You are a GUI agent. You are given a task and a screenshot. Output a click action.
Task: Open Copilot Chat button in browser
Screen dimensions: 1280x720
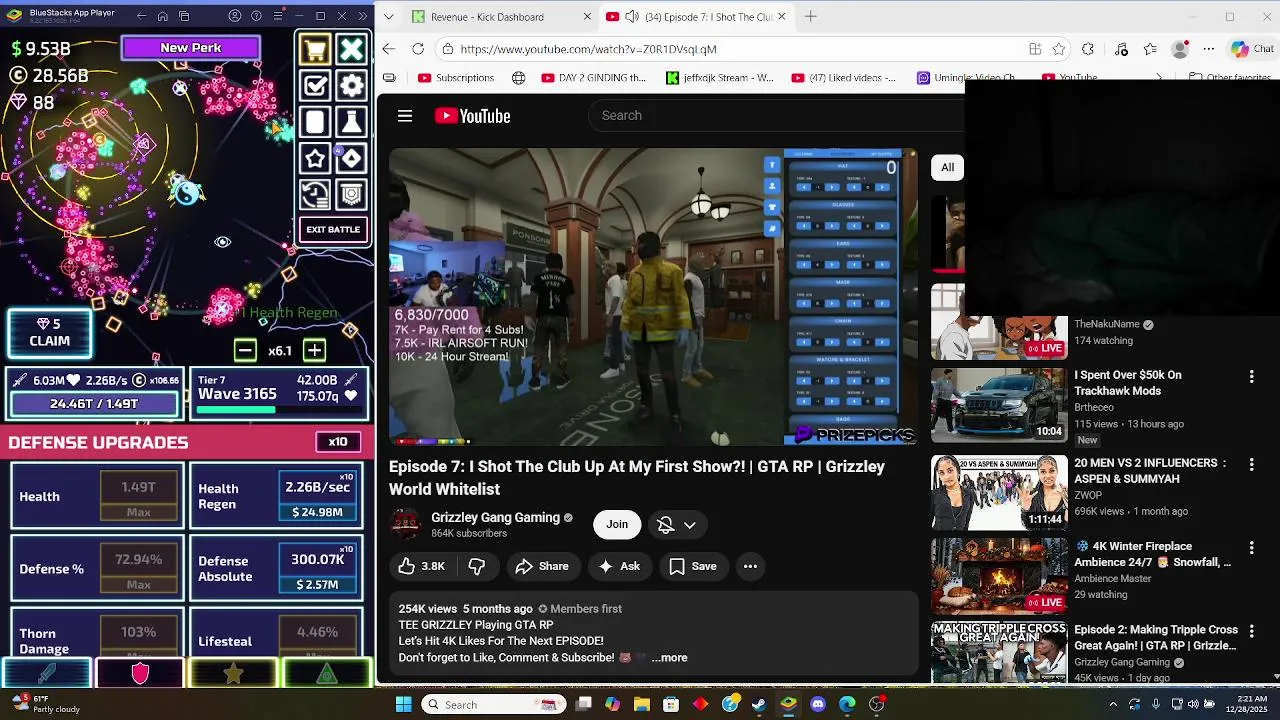[1253, 49]
